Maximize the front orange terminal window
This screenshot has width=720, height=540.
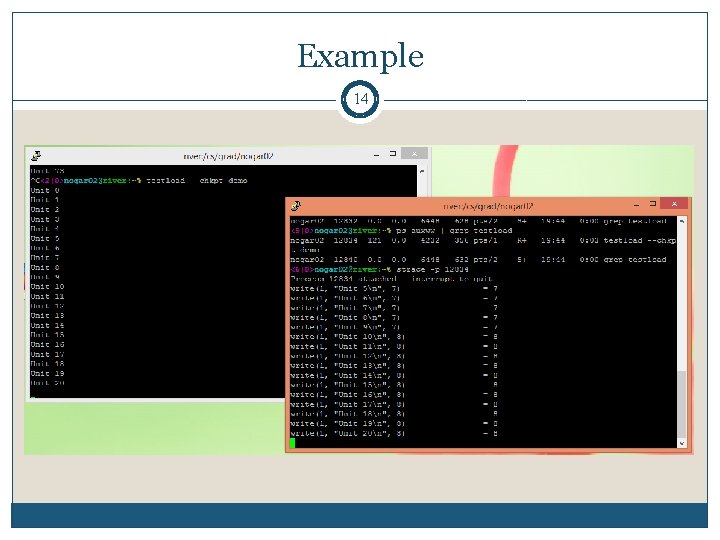click(x=653, y=203)
